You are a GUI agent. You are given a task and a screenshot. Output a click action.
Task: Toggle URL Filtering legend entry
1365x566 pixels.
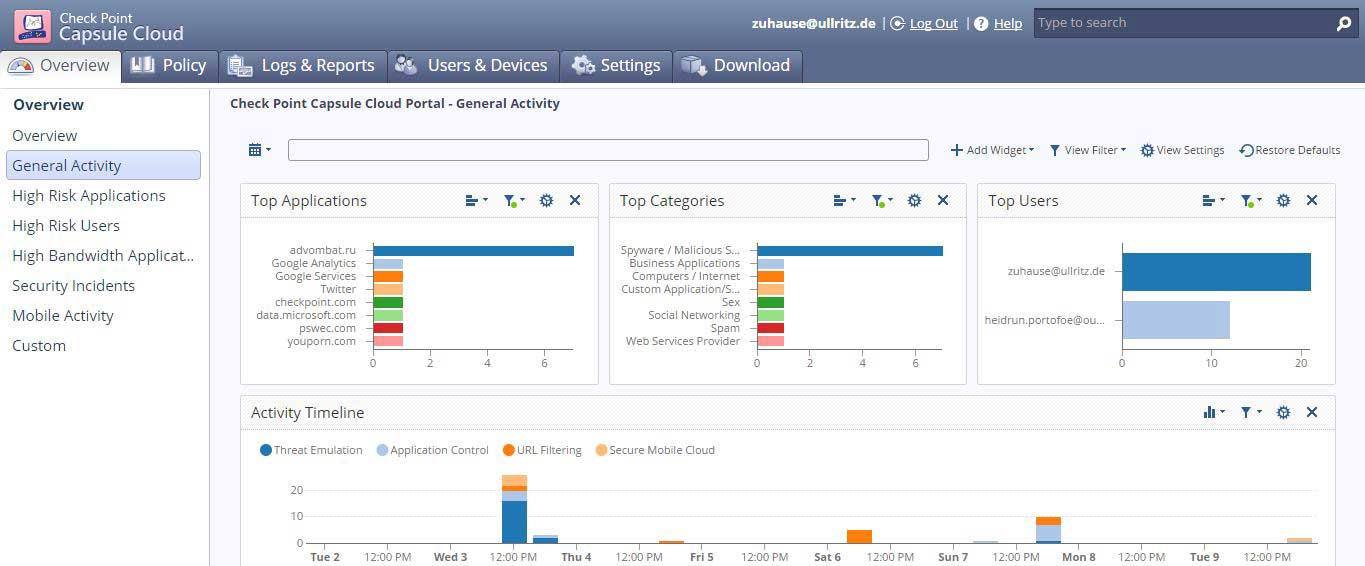pyautogui.click(x=542, y=450)
